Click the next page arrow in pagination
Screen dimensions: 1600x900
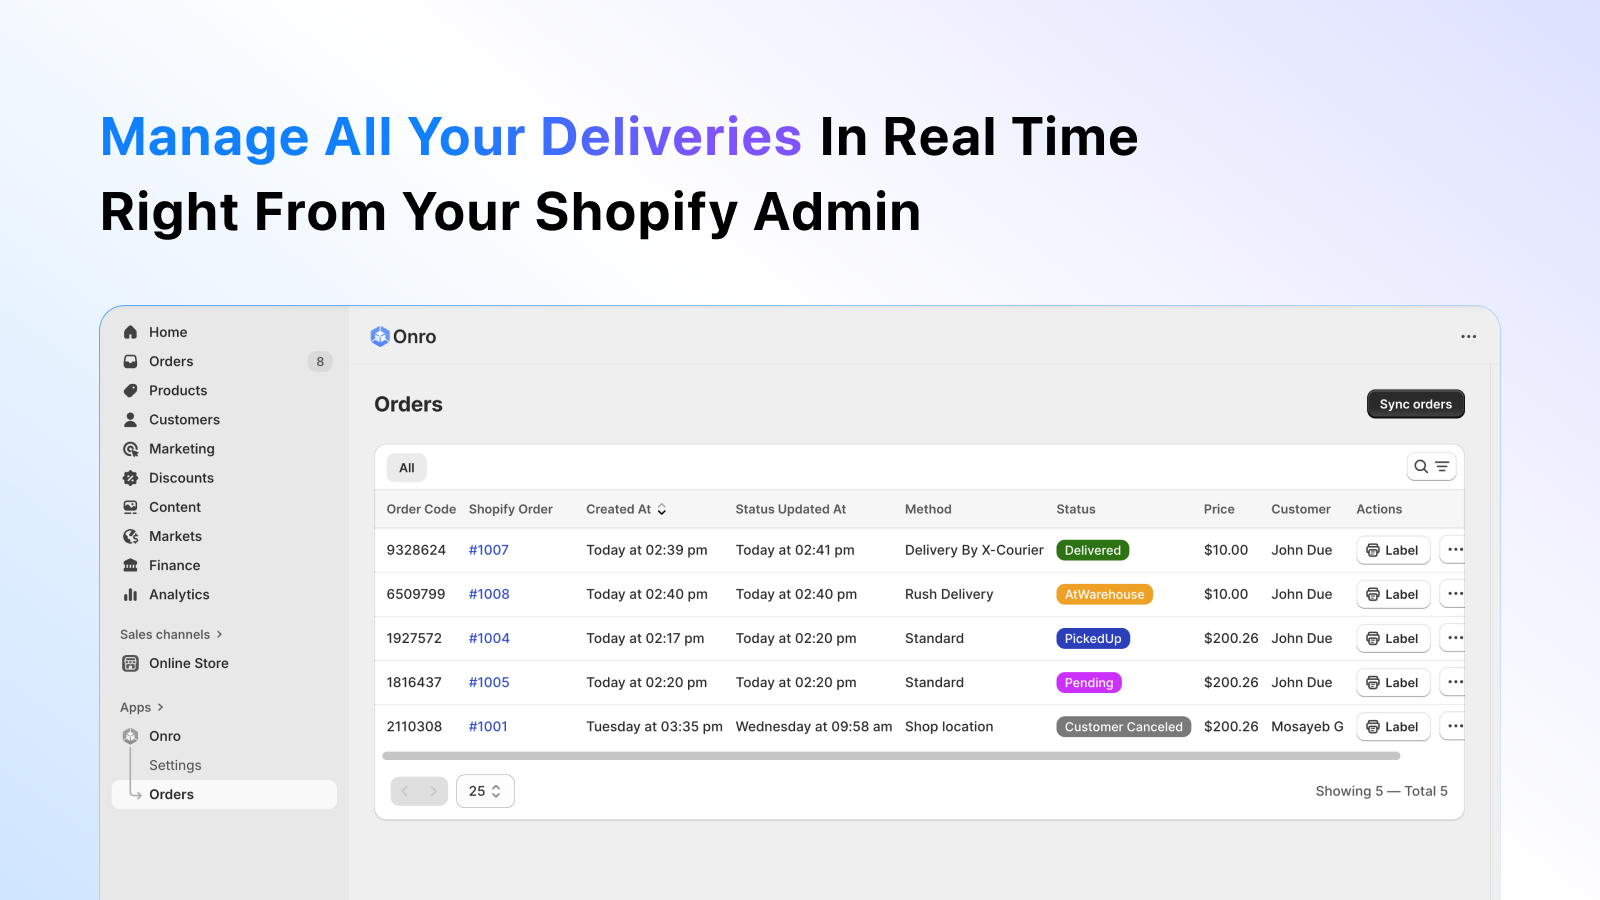(434, 790)
